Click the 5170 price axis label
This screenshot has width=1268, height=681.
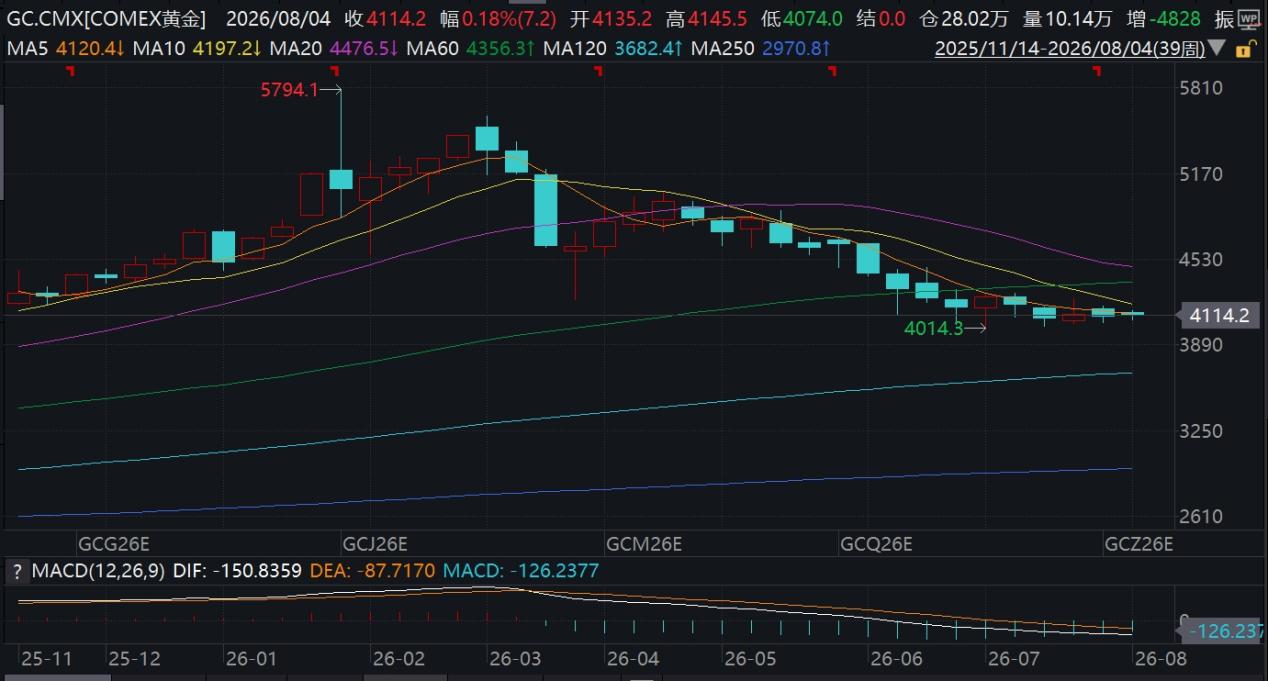(1203, 174)
